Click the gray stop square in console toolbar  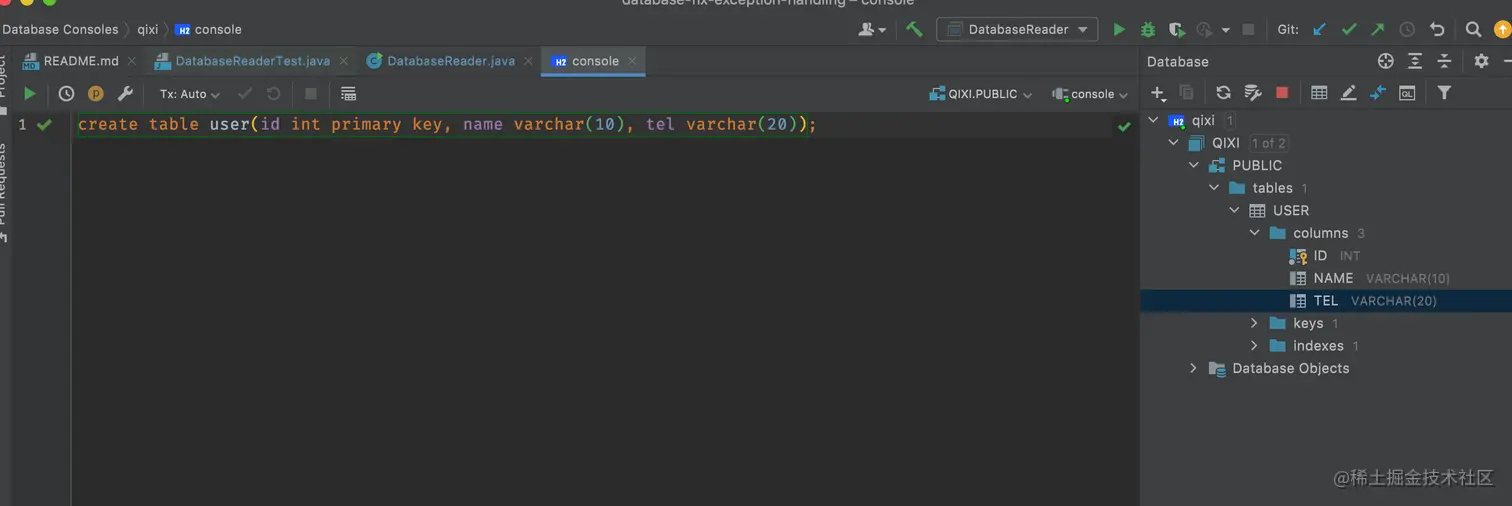(311, 93)
